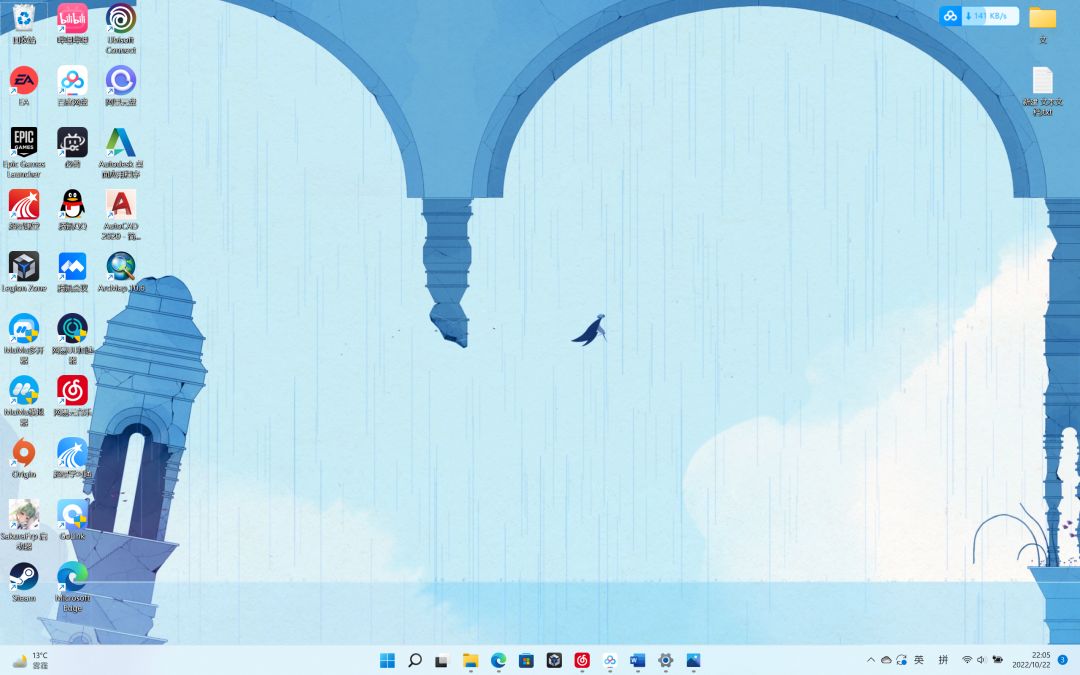Launch the Origin shortcut

pyautogui.click(x=23, y=452)
